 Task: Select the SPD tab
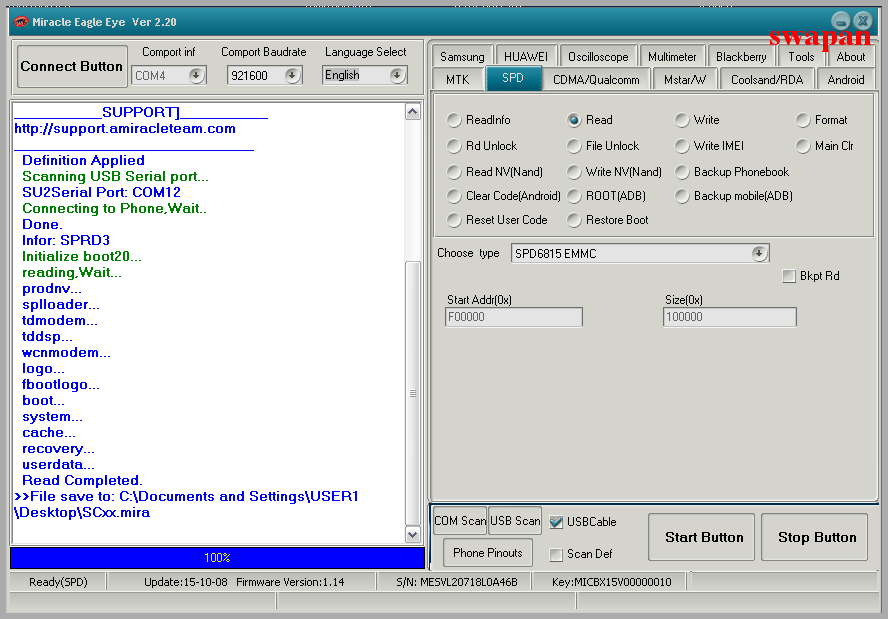(x=513, y=78)
